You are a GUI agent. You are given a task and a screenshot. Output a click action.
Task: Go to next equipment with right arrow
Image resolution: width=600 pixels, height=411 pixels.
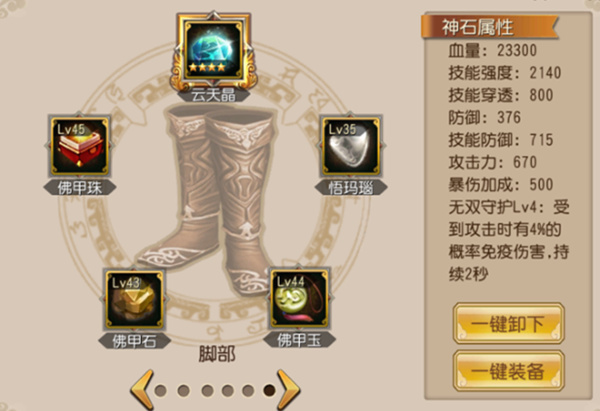288,390
